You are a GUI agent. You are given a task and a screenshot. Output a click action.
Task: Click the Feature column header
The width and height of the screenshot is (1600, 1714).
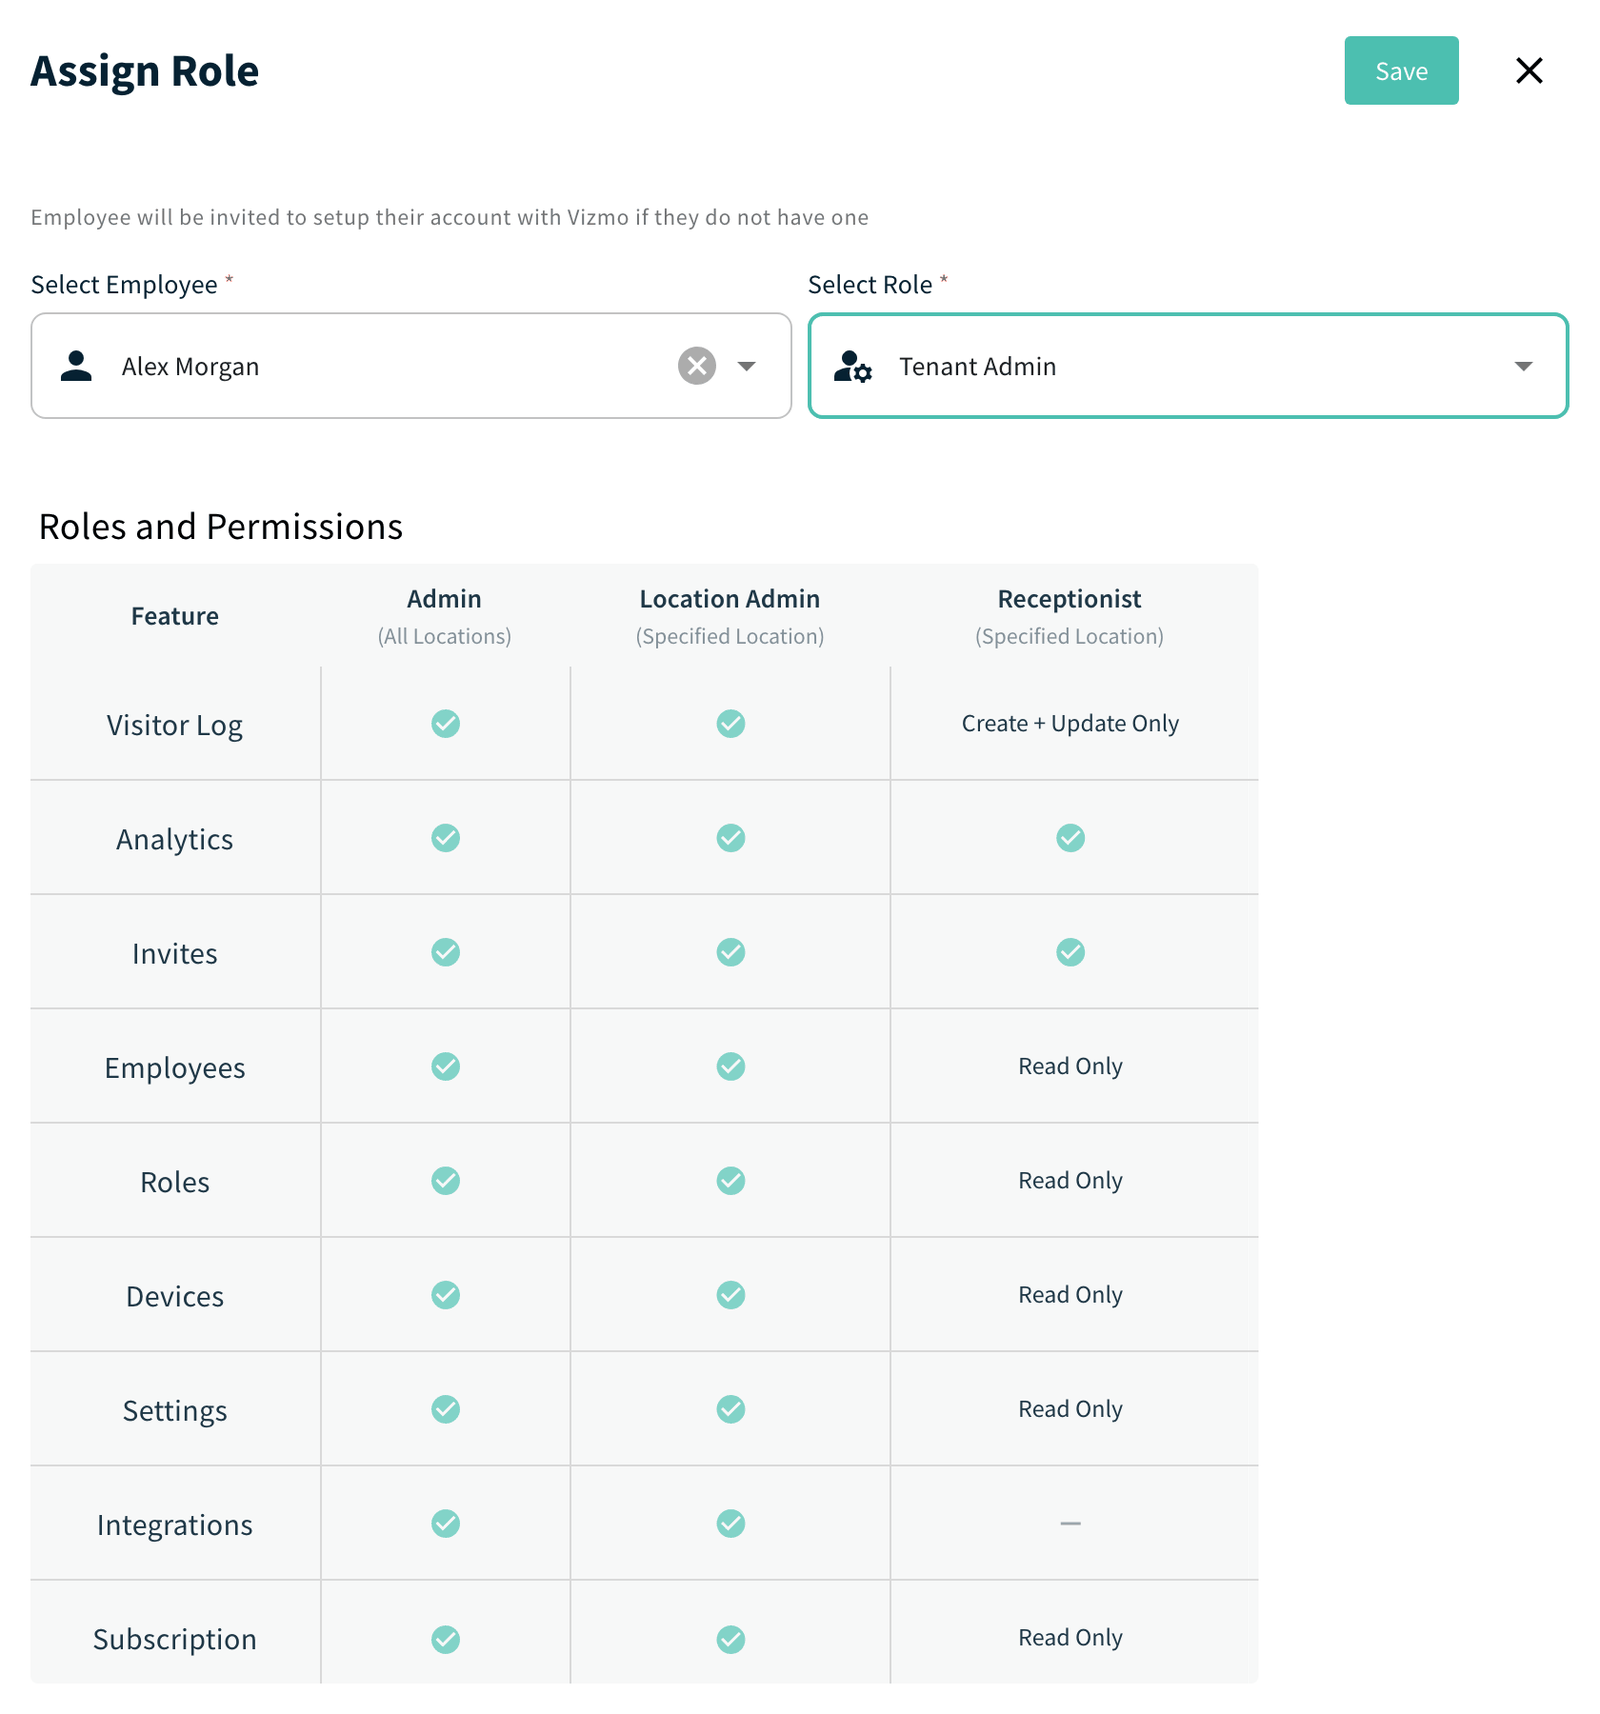(x=175, y=616)
